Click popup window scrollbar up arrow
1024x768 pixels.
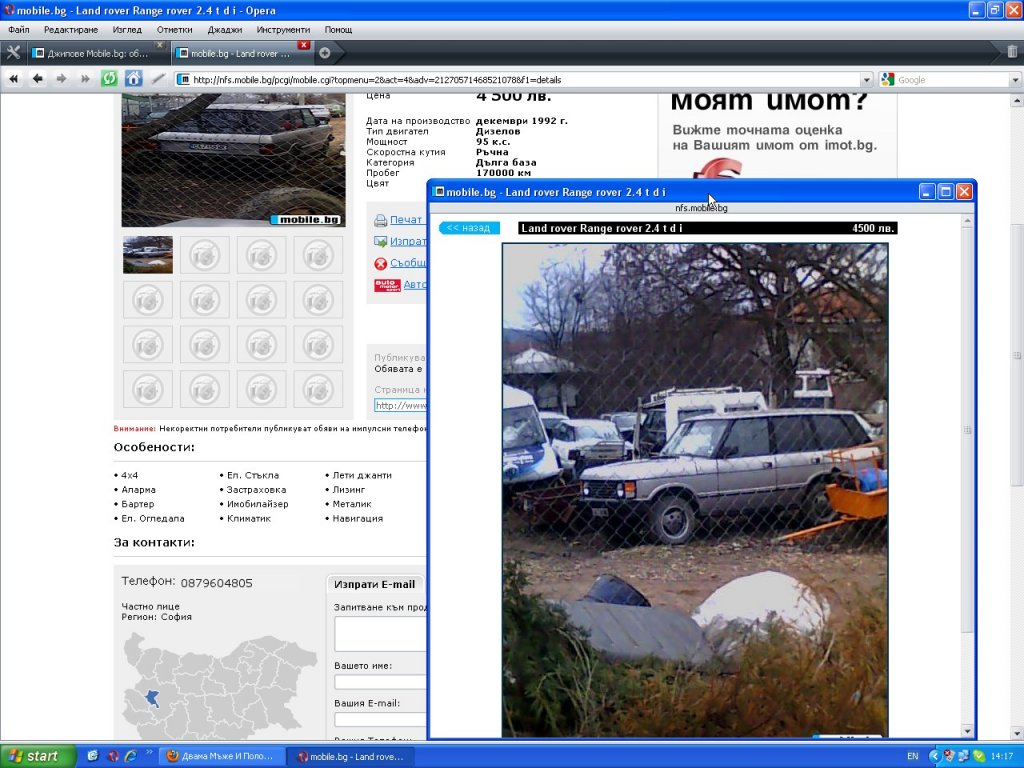(967, 221)
